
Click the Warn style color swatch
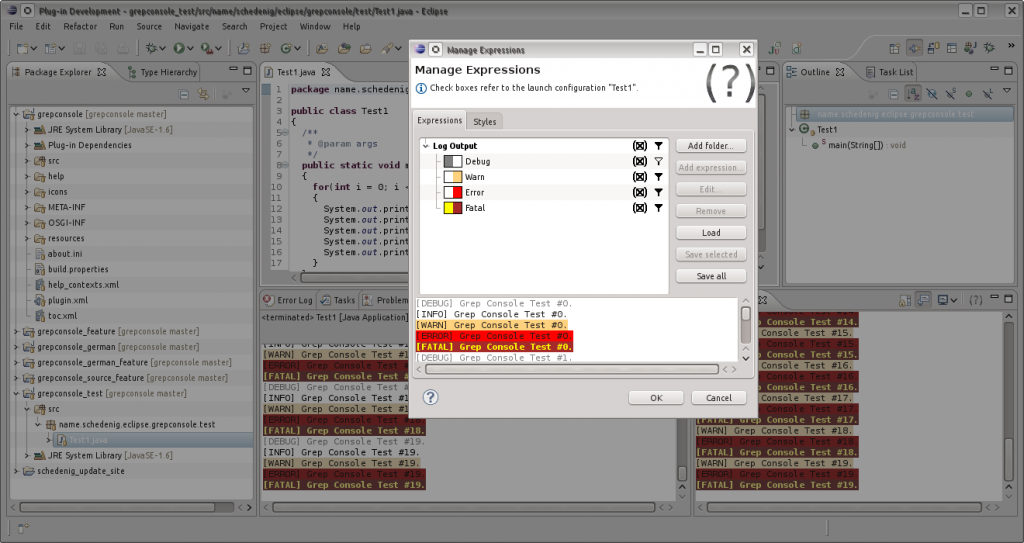click(x=453, y=177)
